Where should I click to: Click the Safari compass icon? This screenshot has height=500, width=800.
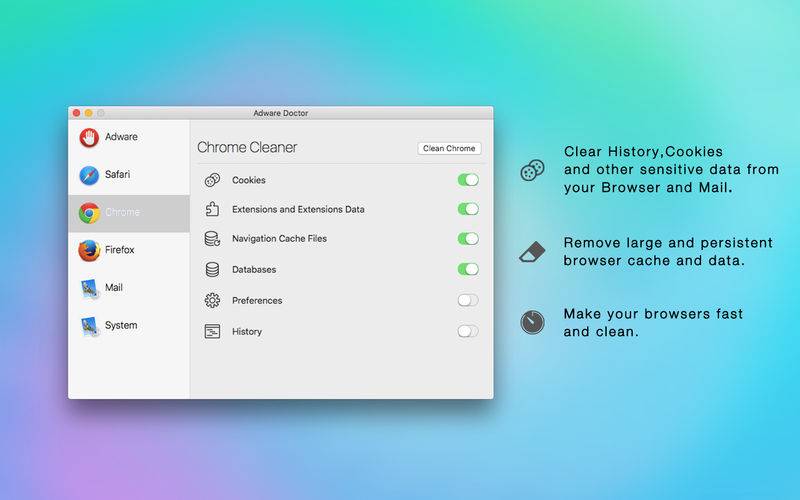coord(89,175)
